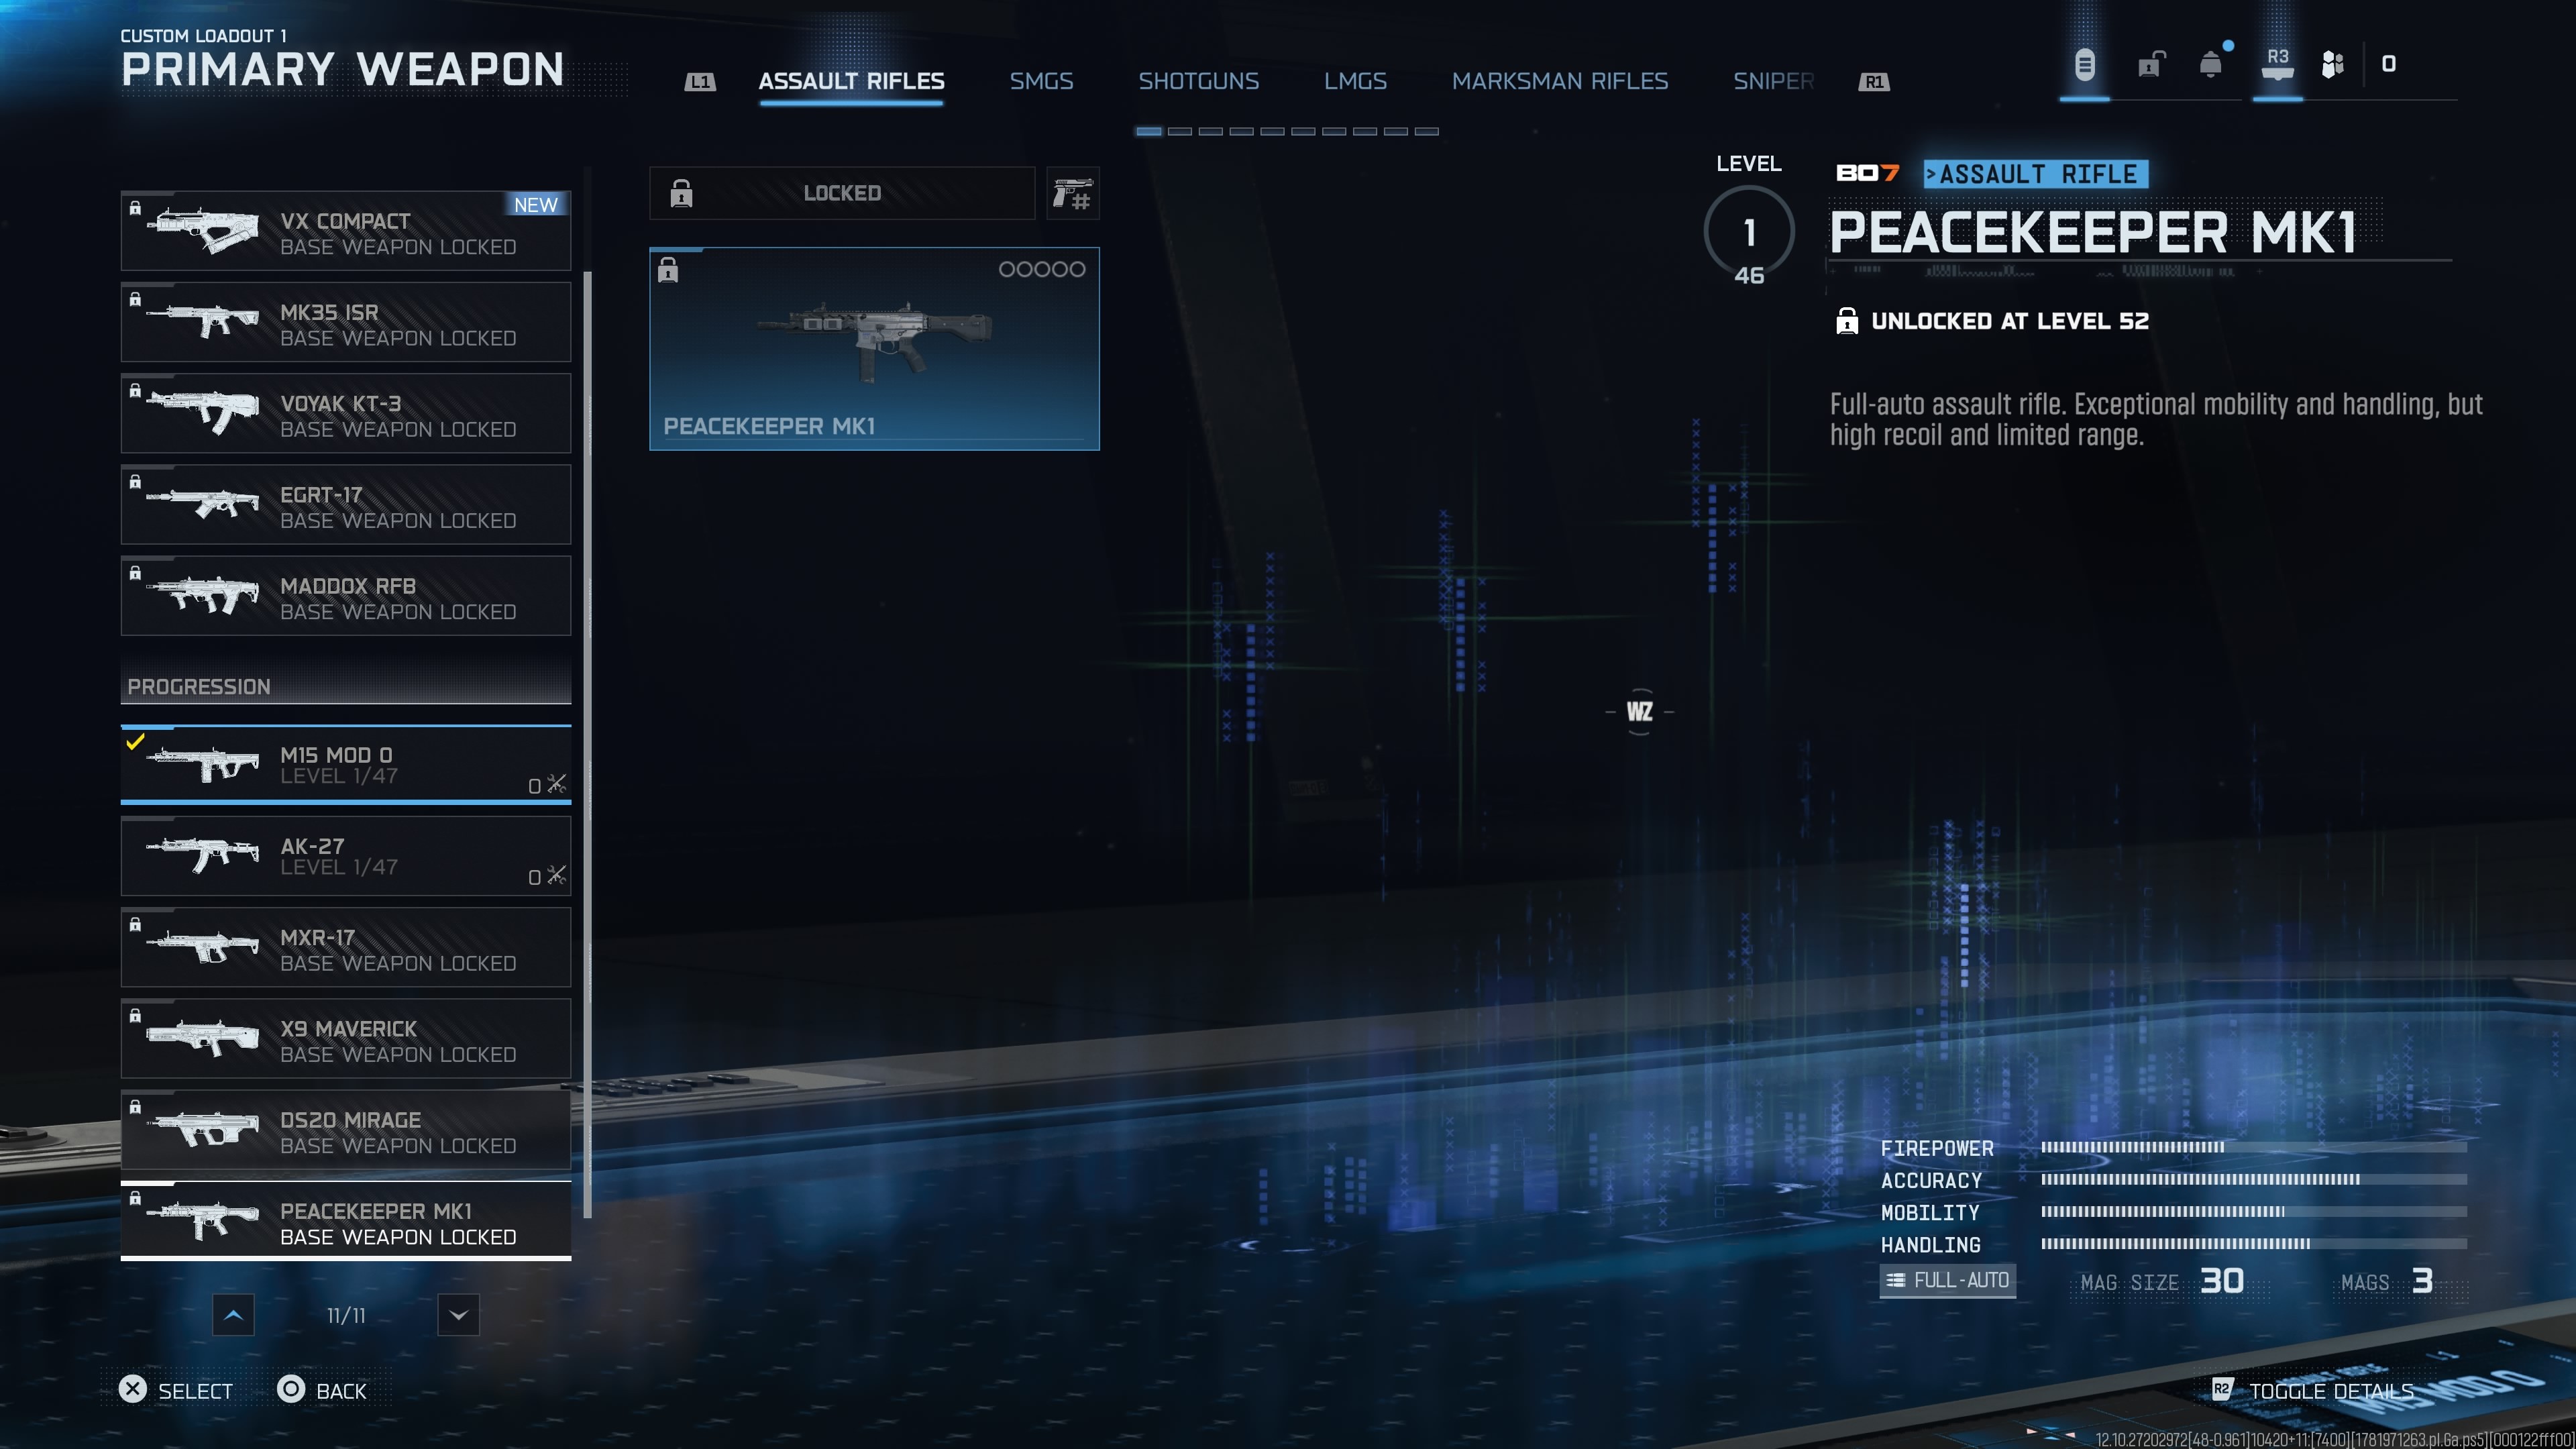Screen dimensions: 2576x1449
Task: Switch to the Sniper tab
Action: click(x=1773, y=81)
